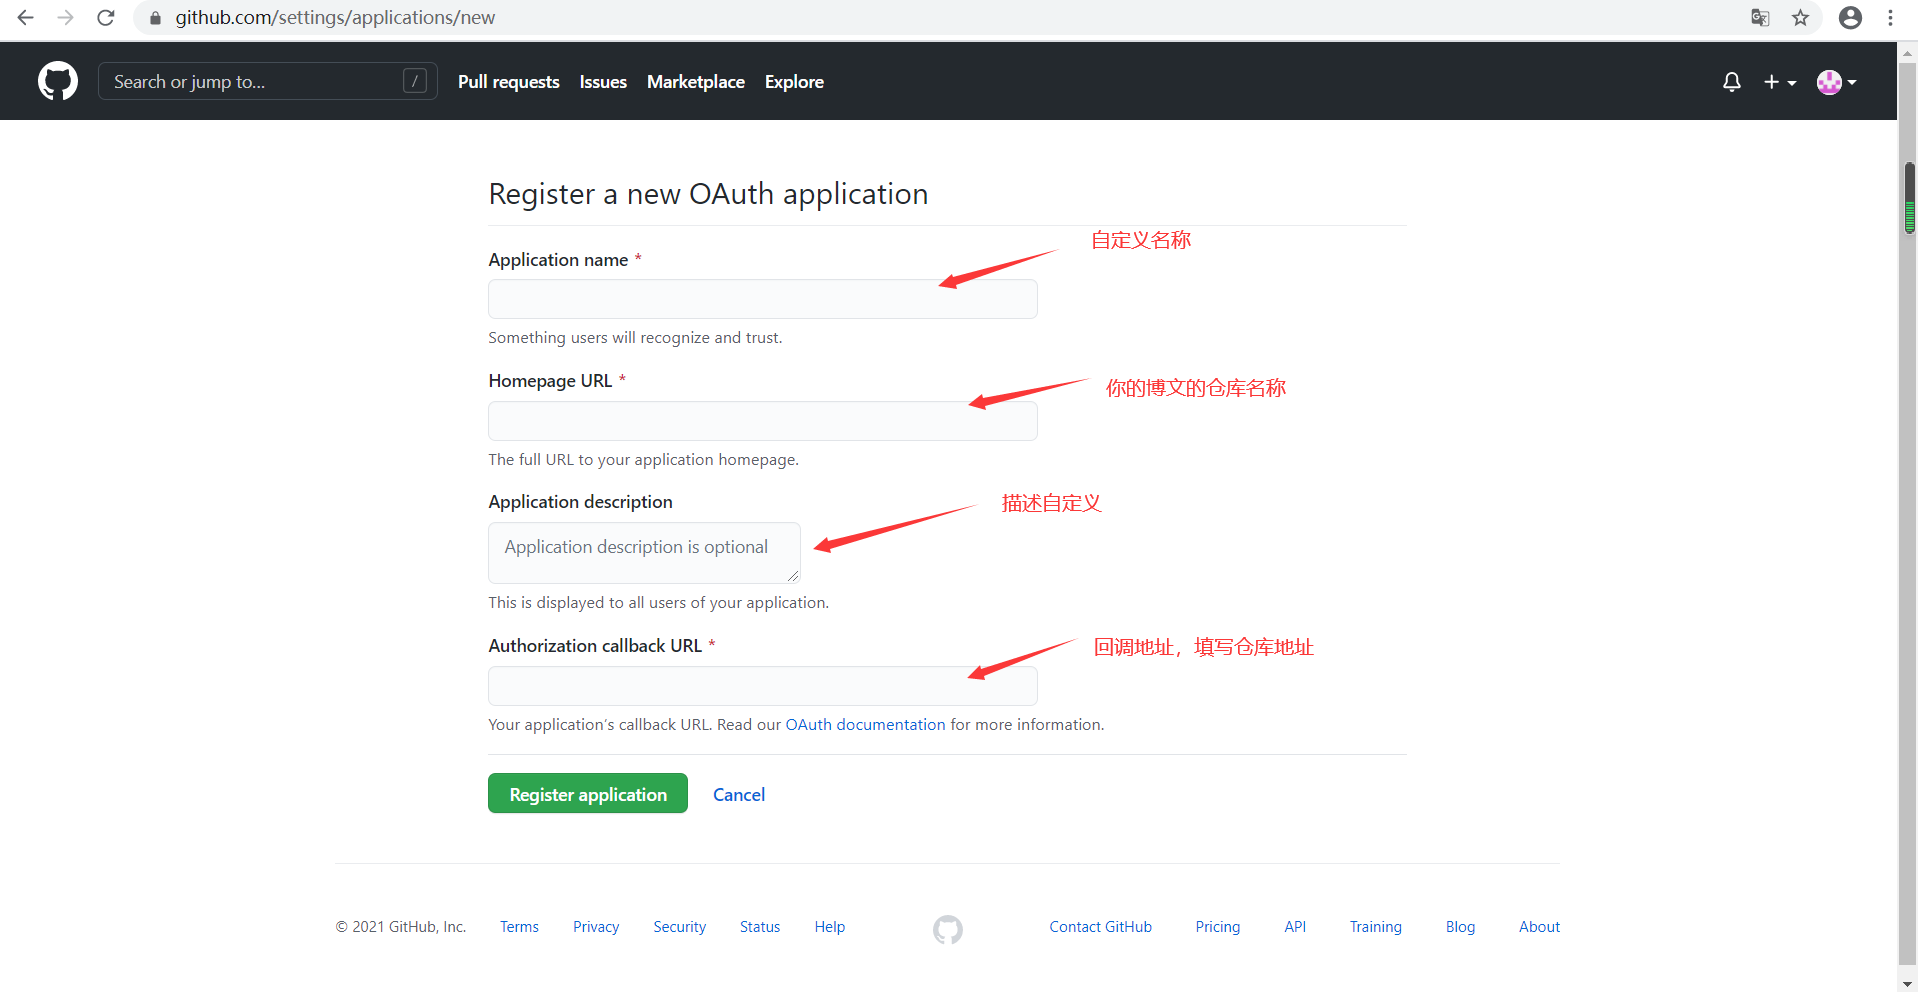Open Explore in the header
Image resolution: width=1918 pixels, height=992 pixels.
794,82
